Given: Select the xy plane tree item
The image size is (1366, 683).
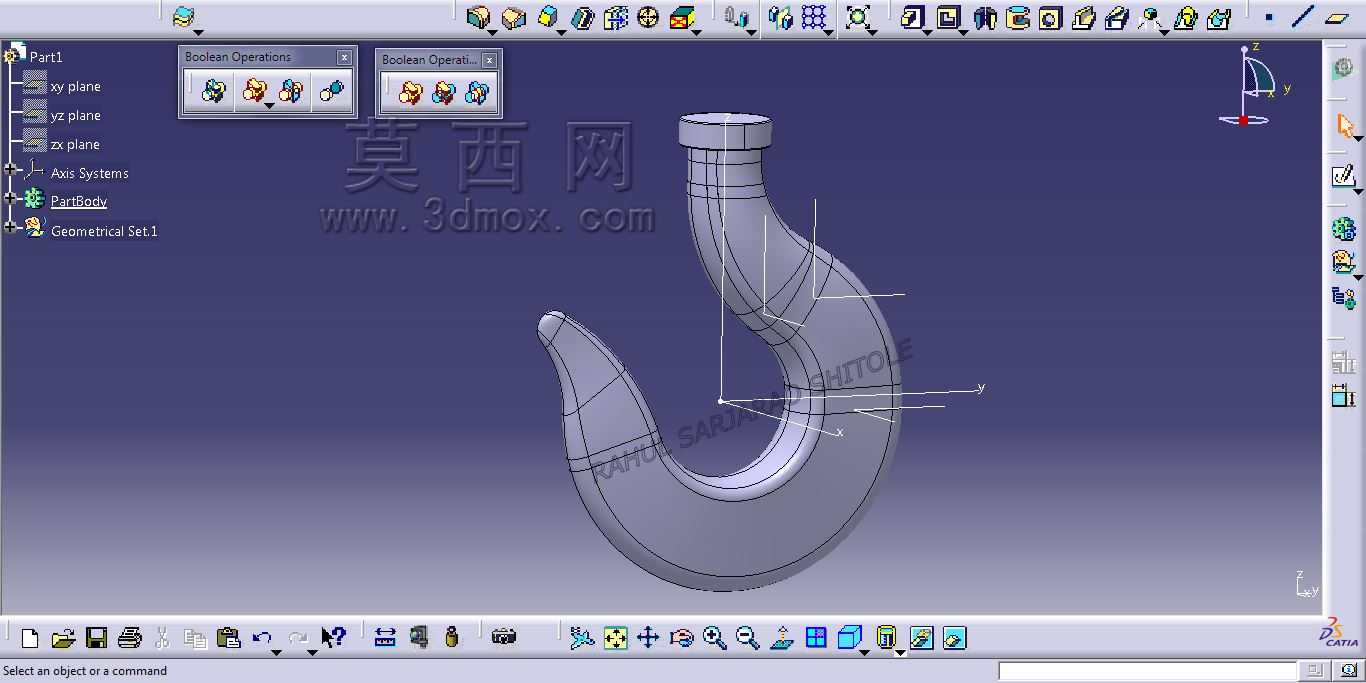Looking at the screenshot, I should point(75,87).
